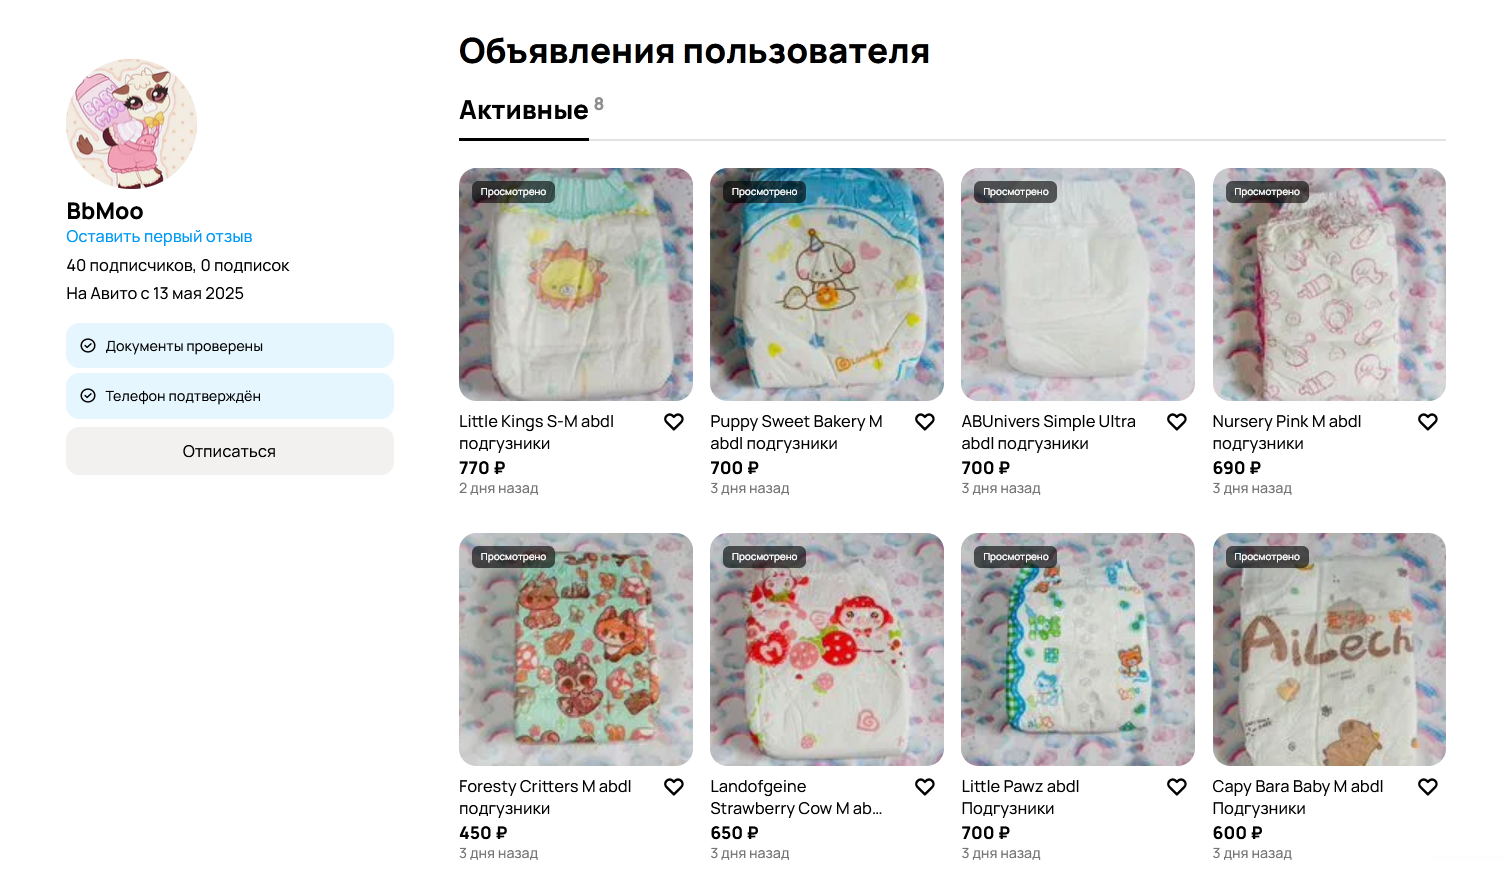Favorite the Foresty Critters M heart

coord(674,787)
